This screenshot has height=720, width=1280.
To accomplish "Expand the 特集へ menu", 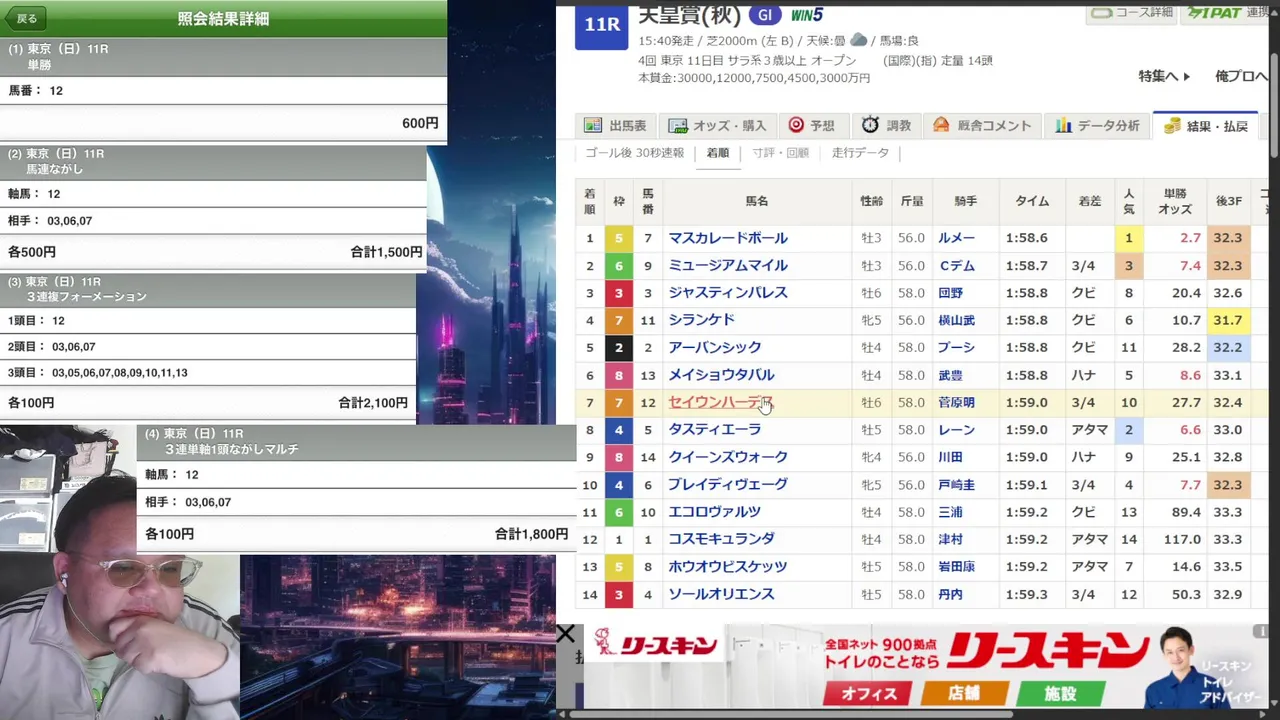I will coord(1164,76).
